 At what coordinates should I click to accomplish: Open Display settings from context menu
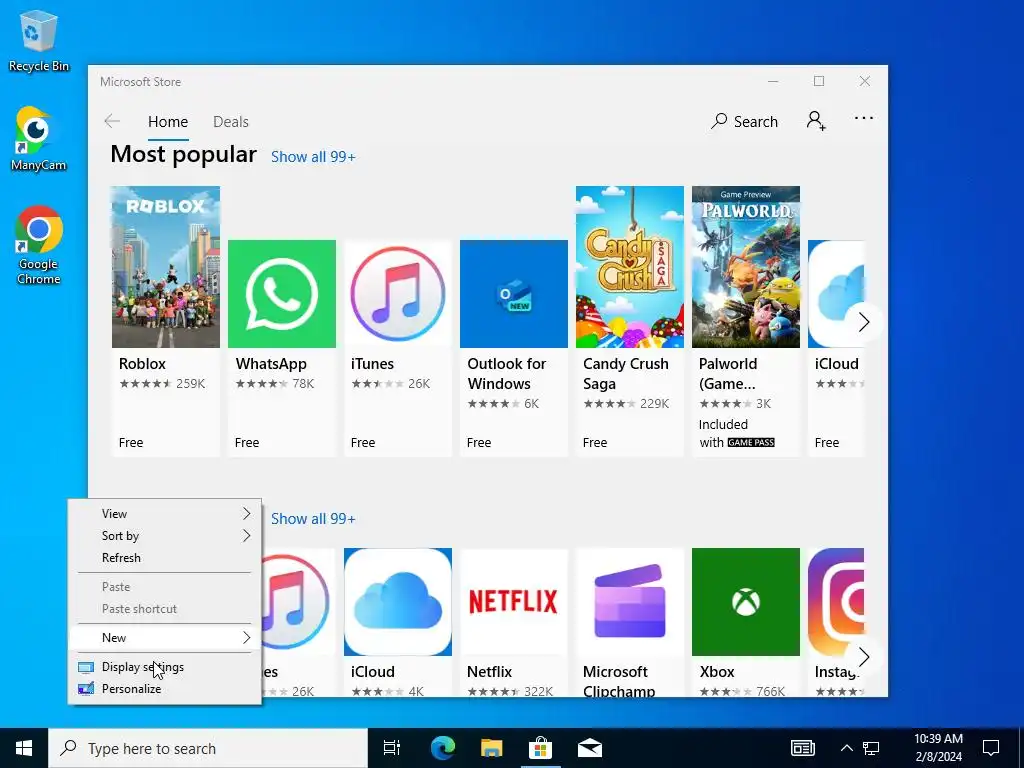[x=165, y=667]
